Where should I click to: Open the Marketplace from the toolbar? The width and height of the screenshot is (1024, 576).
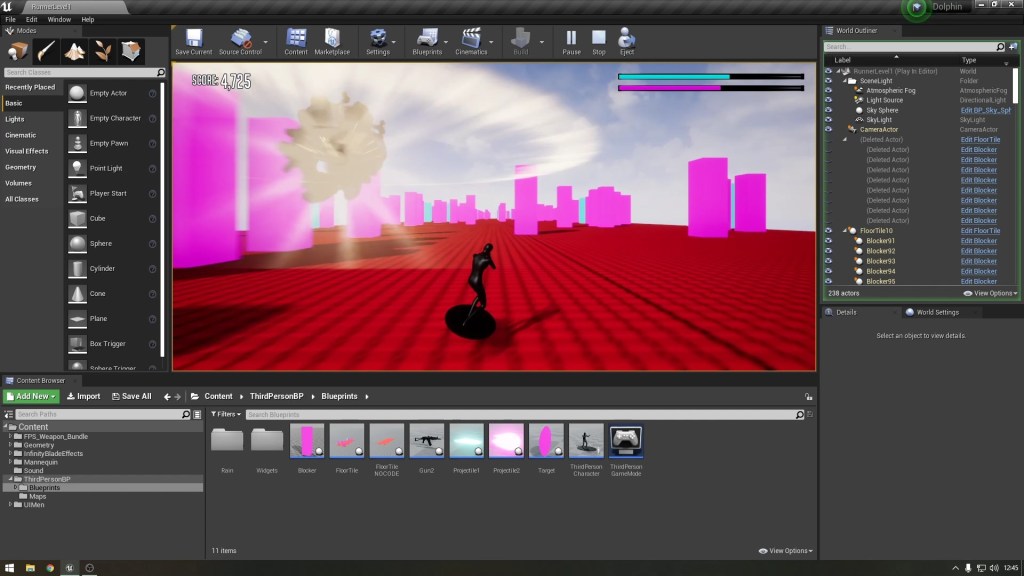[x=332, y=39]
